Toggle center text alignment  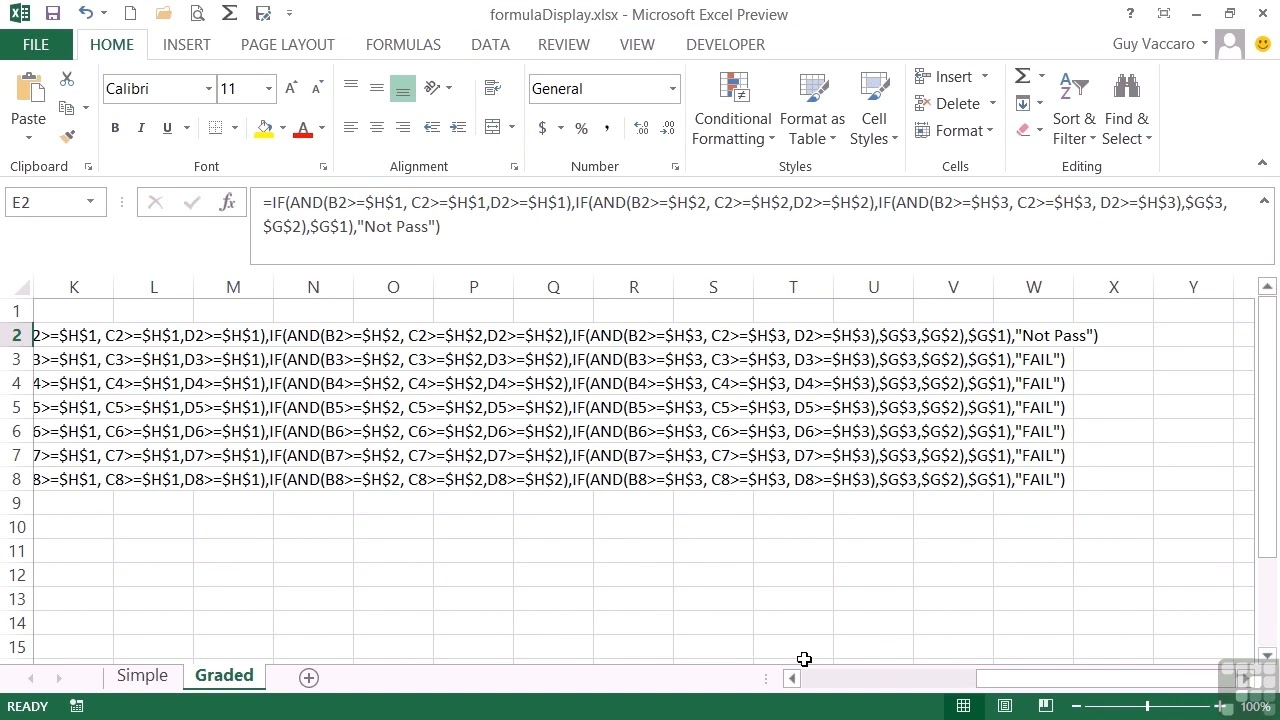click(377, 127)
